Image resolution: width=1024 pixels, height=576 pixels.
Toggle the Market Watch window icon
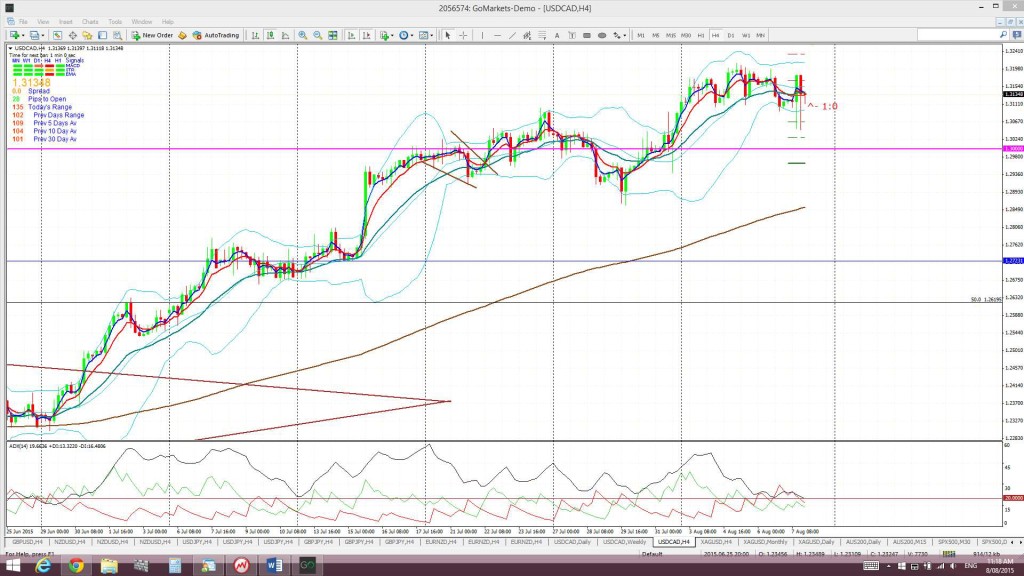pyautogui.click(x=57, y=35)
